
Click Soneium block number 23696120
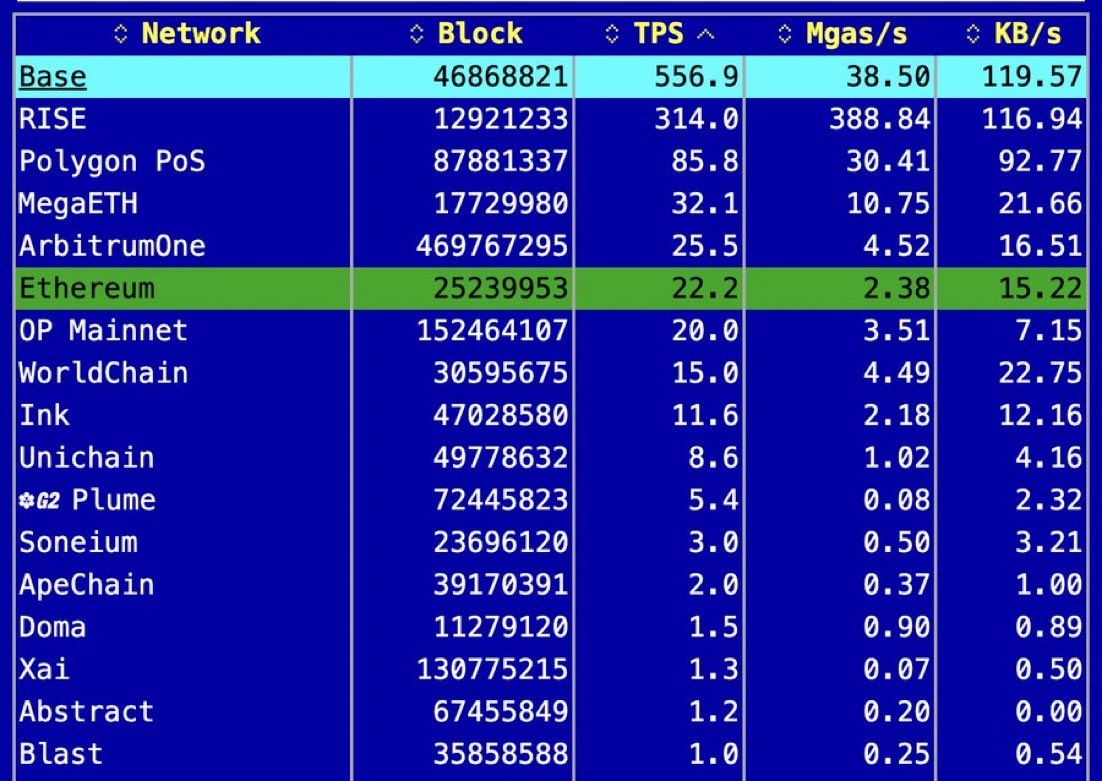coord(500,542)
